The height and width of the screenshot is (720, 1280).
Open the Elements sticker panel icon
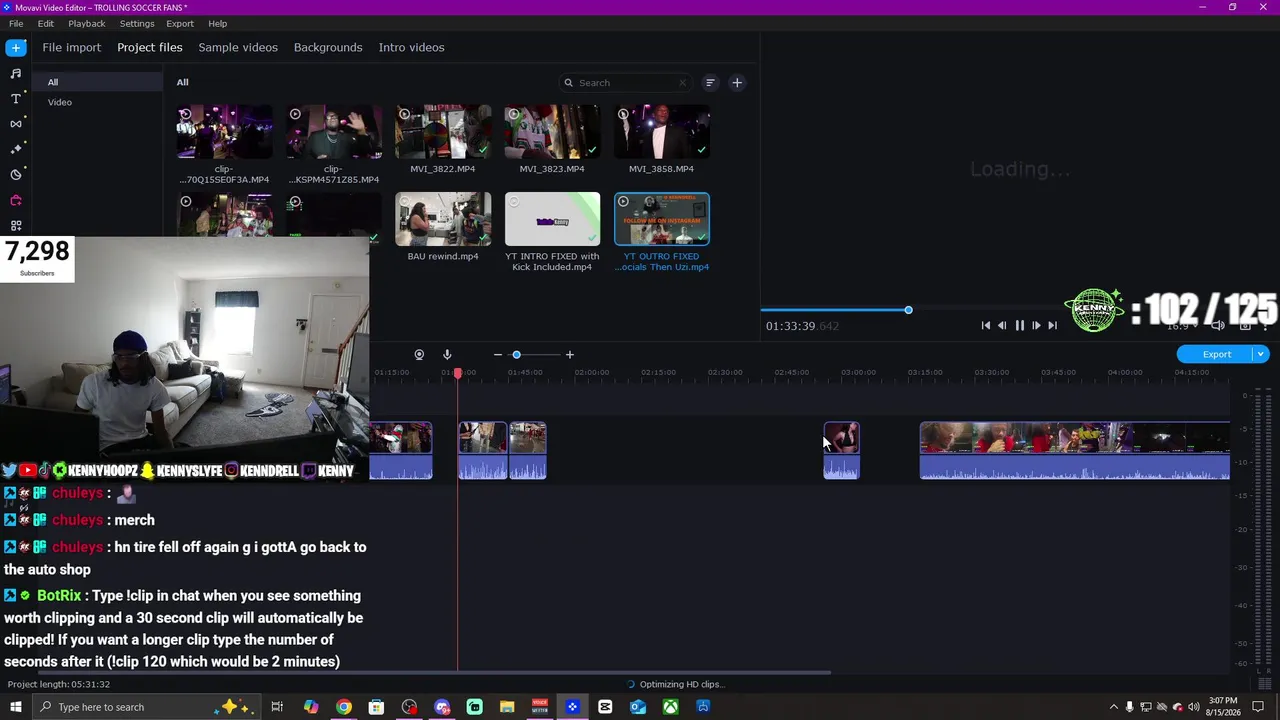pos(16,174)
